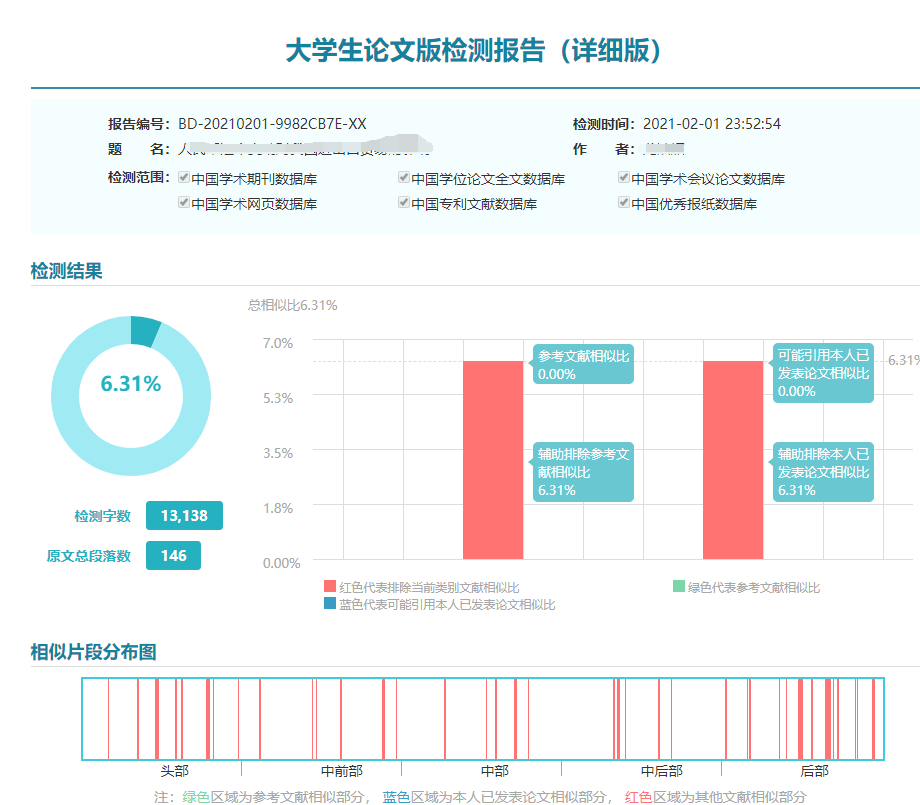Click the 头部 segment label
This screenshot has height=805, width=920.
175,771
